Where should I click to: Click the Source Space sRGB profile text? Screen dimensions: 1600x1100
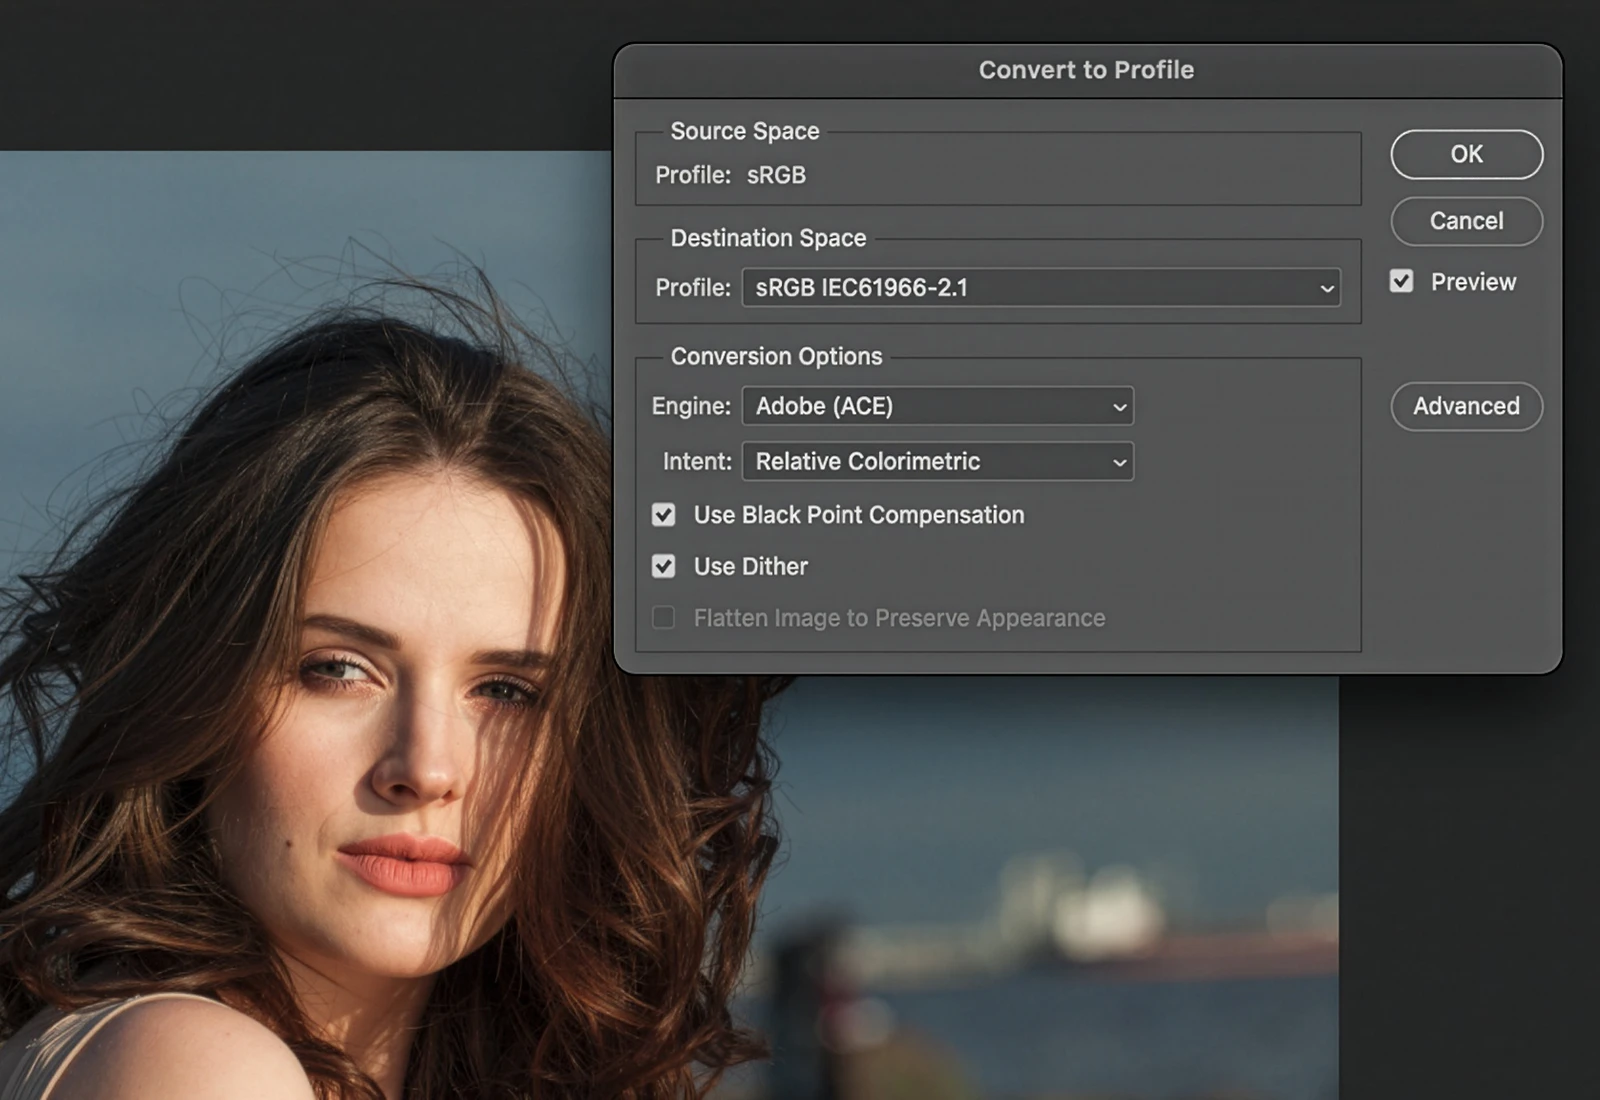click(776, 175)
